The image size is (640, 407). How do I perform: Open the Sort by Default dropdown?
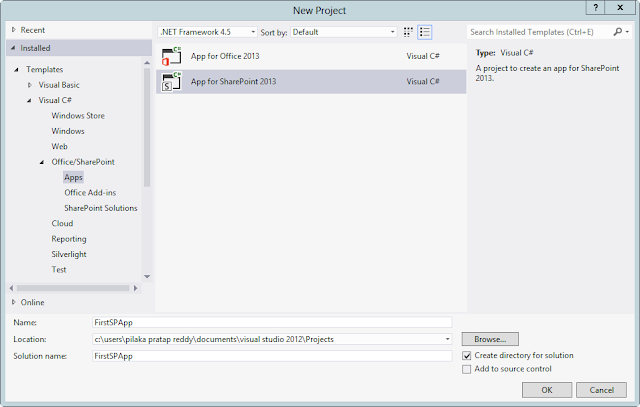tap(344, 32)
